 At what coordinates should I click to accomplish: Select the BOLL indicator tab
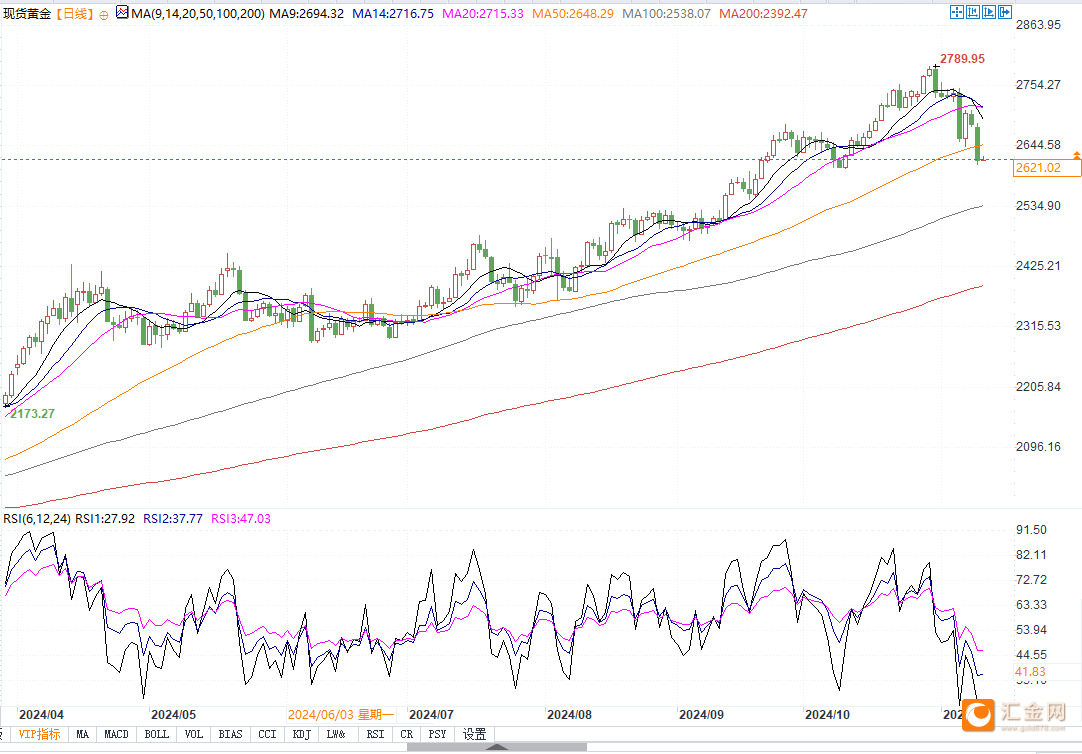click(x=157, y=734)
